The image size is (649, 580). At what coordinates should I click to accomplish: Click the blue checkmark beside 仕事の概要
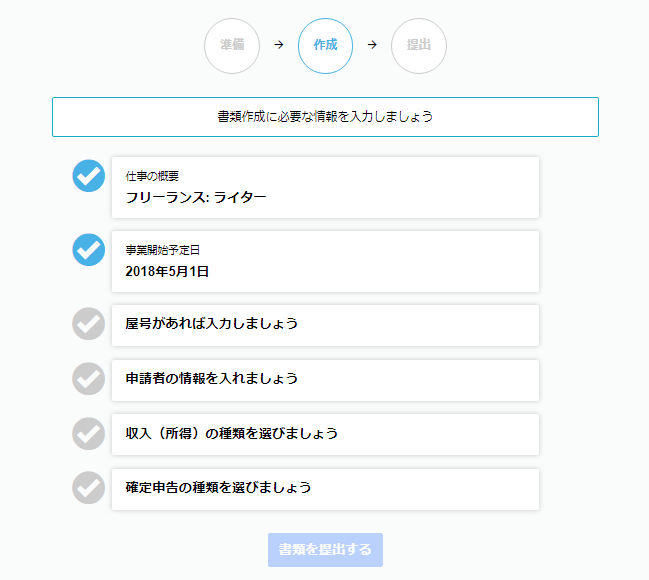[89, 176]
